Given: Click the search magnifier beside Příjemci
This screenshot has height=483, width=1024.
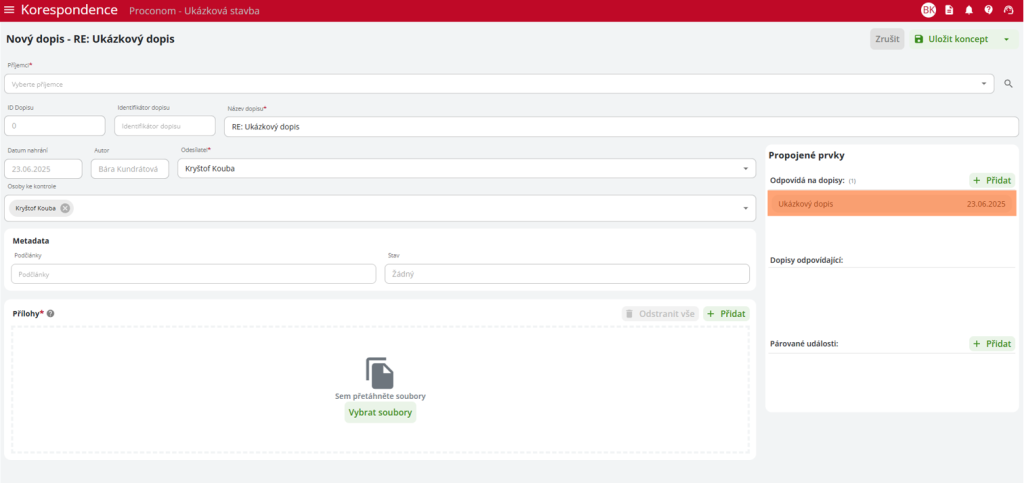Looking at the screenshot, I should click(x=1008, y=84).
